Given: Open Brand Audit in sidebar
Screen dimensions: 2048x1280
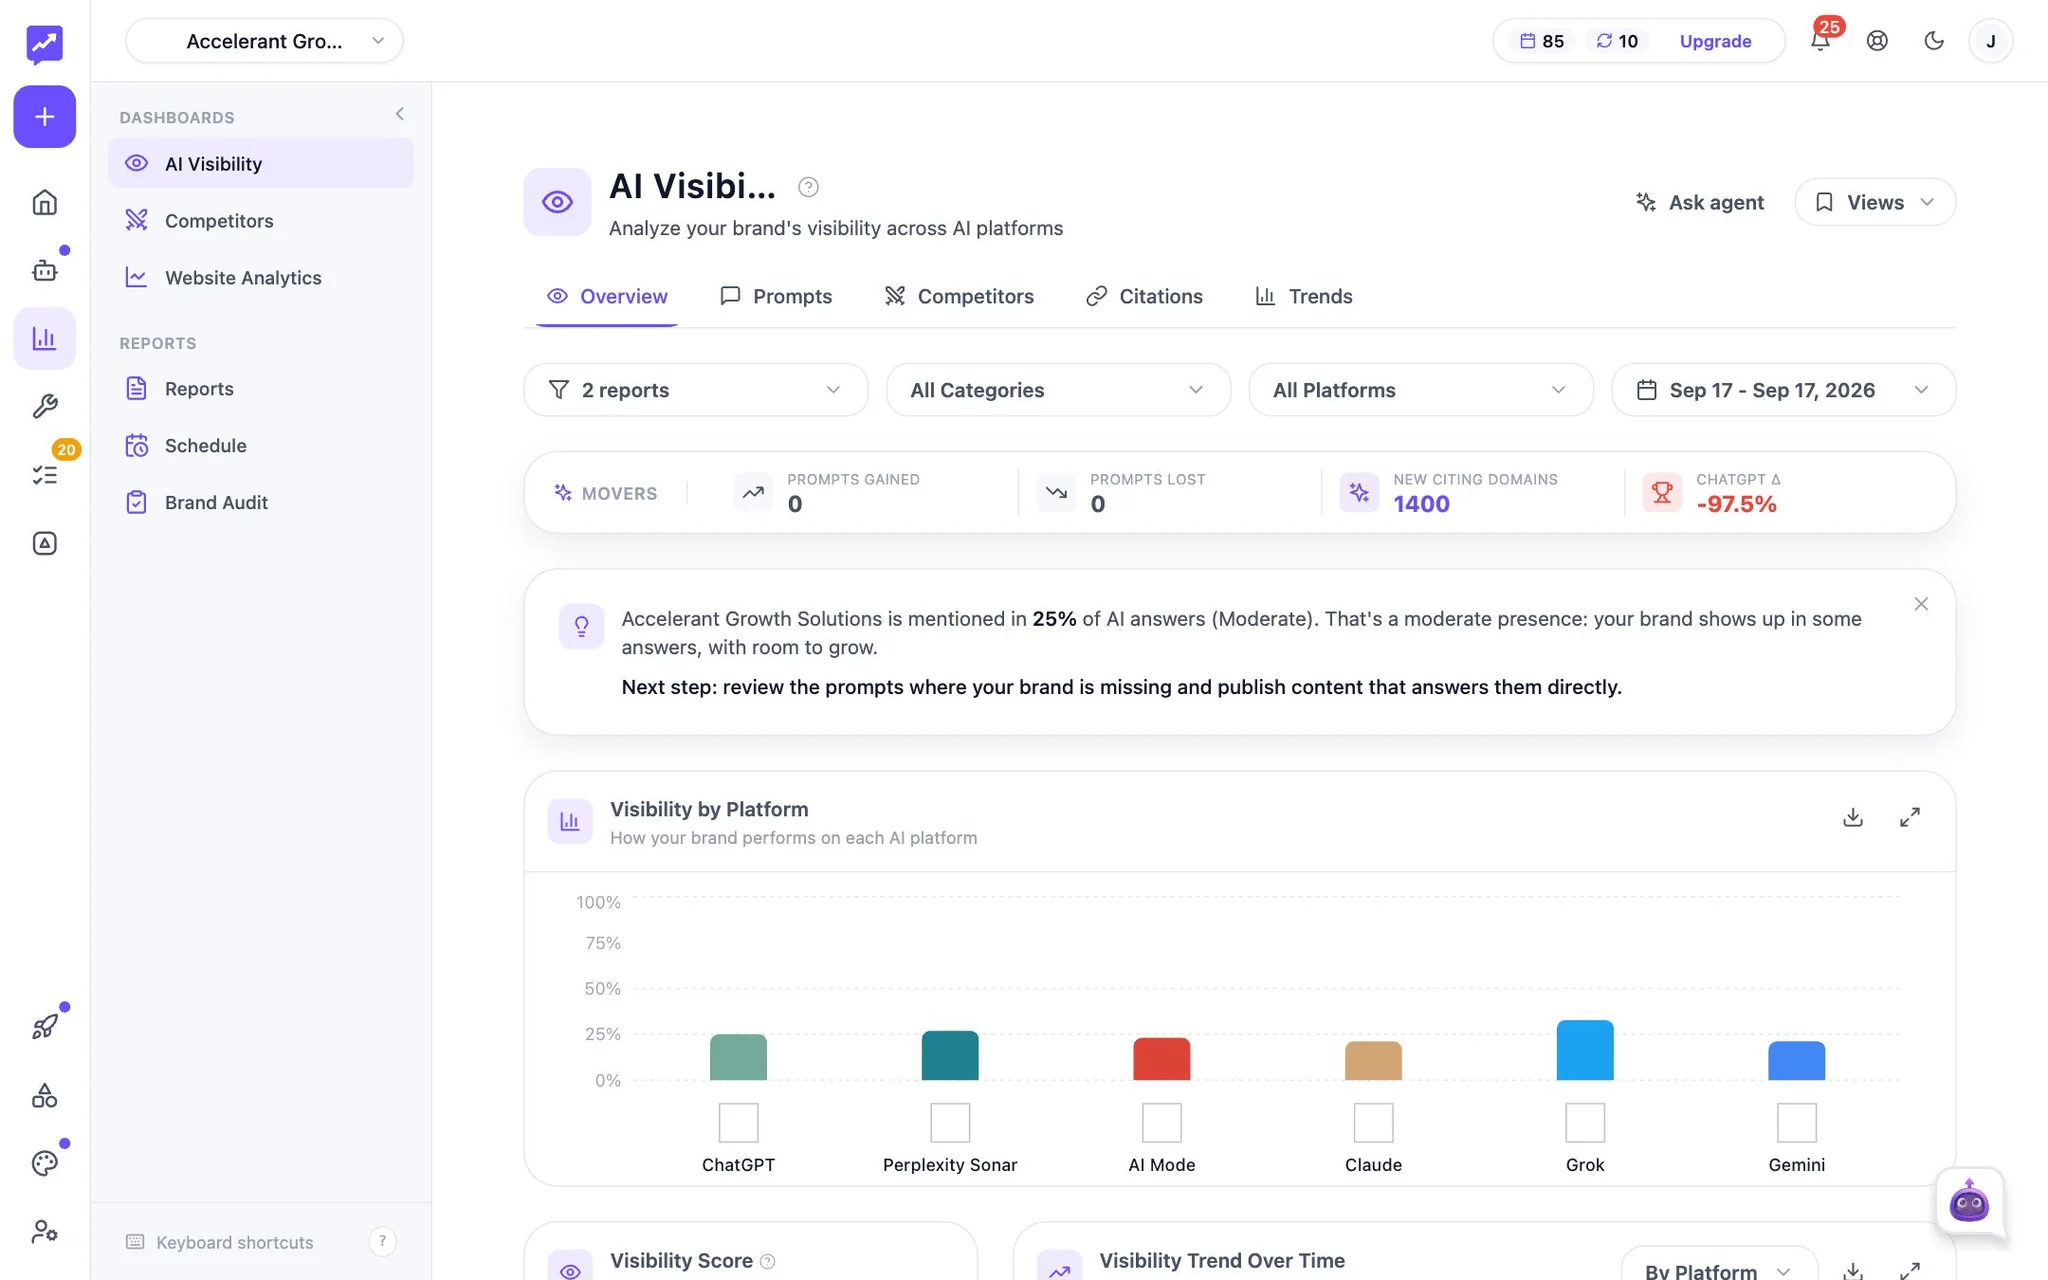Looking at the screenshot, I should 261,502.
